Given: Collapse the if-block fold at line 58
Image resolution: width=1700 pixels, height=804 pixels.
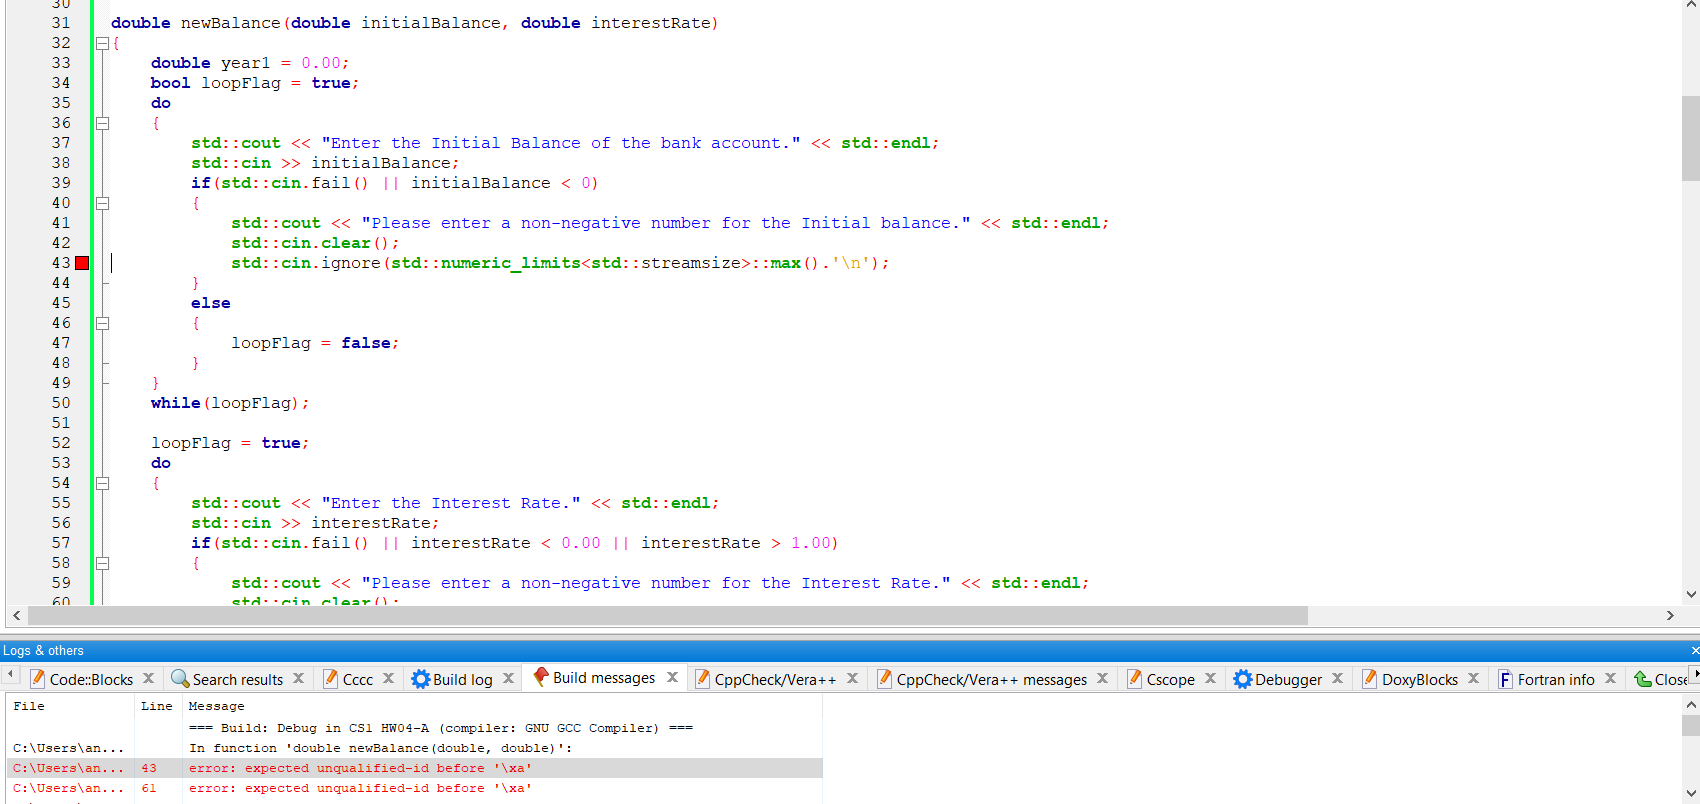Looking at the screenshot, I should [102, 563].
